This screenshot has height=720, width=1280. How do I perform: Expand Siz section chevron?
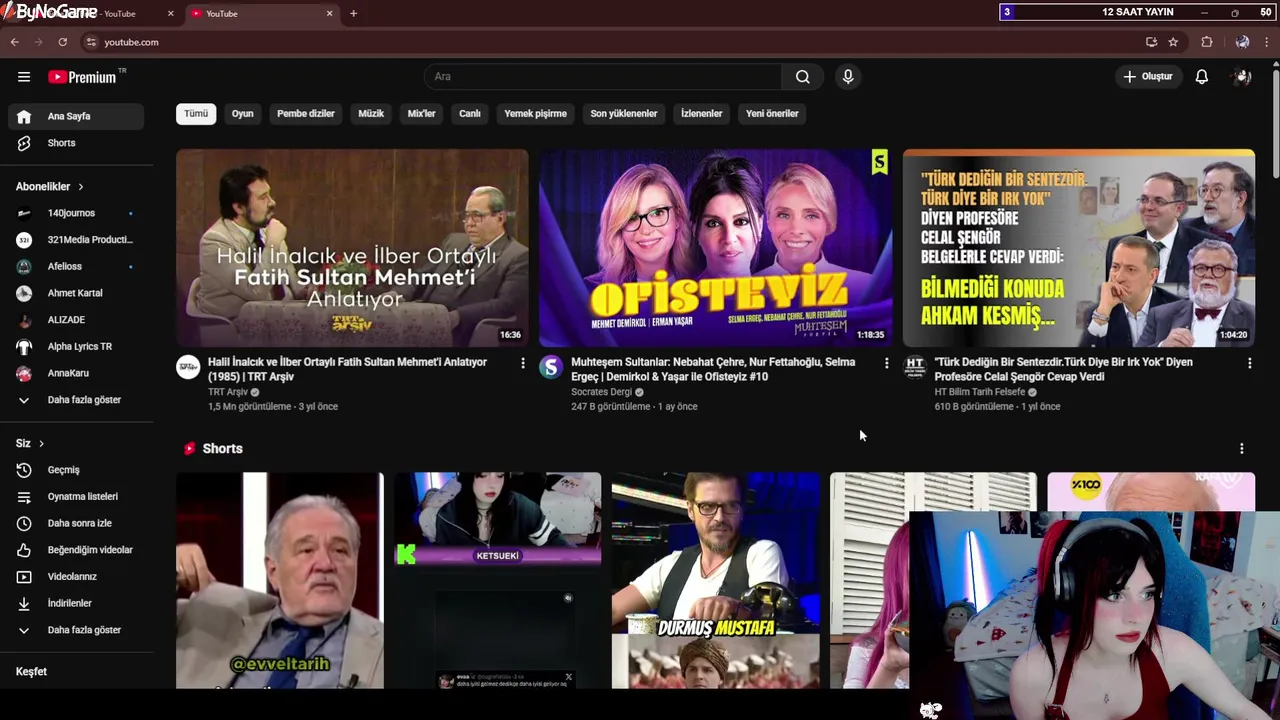[x=41, y=443]
